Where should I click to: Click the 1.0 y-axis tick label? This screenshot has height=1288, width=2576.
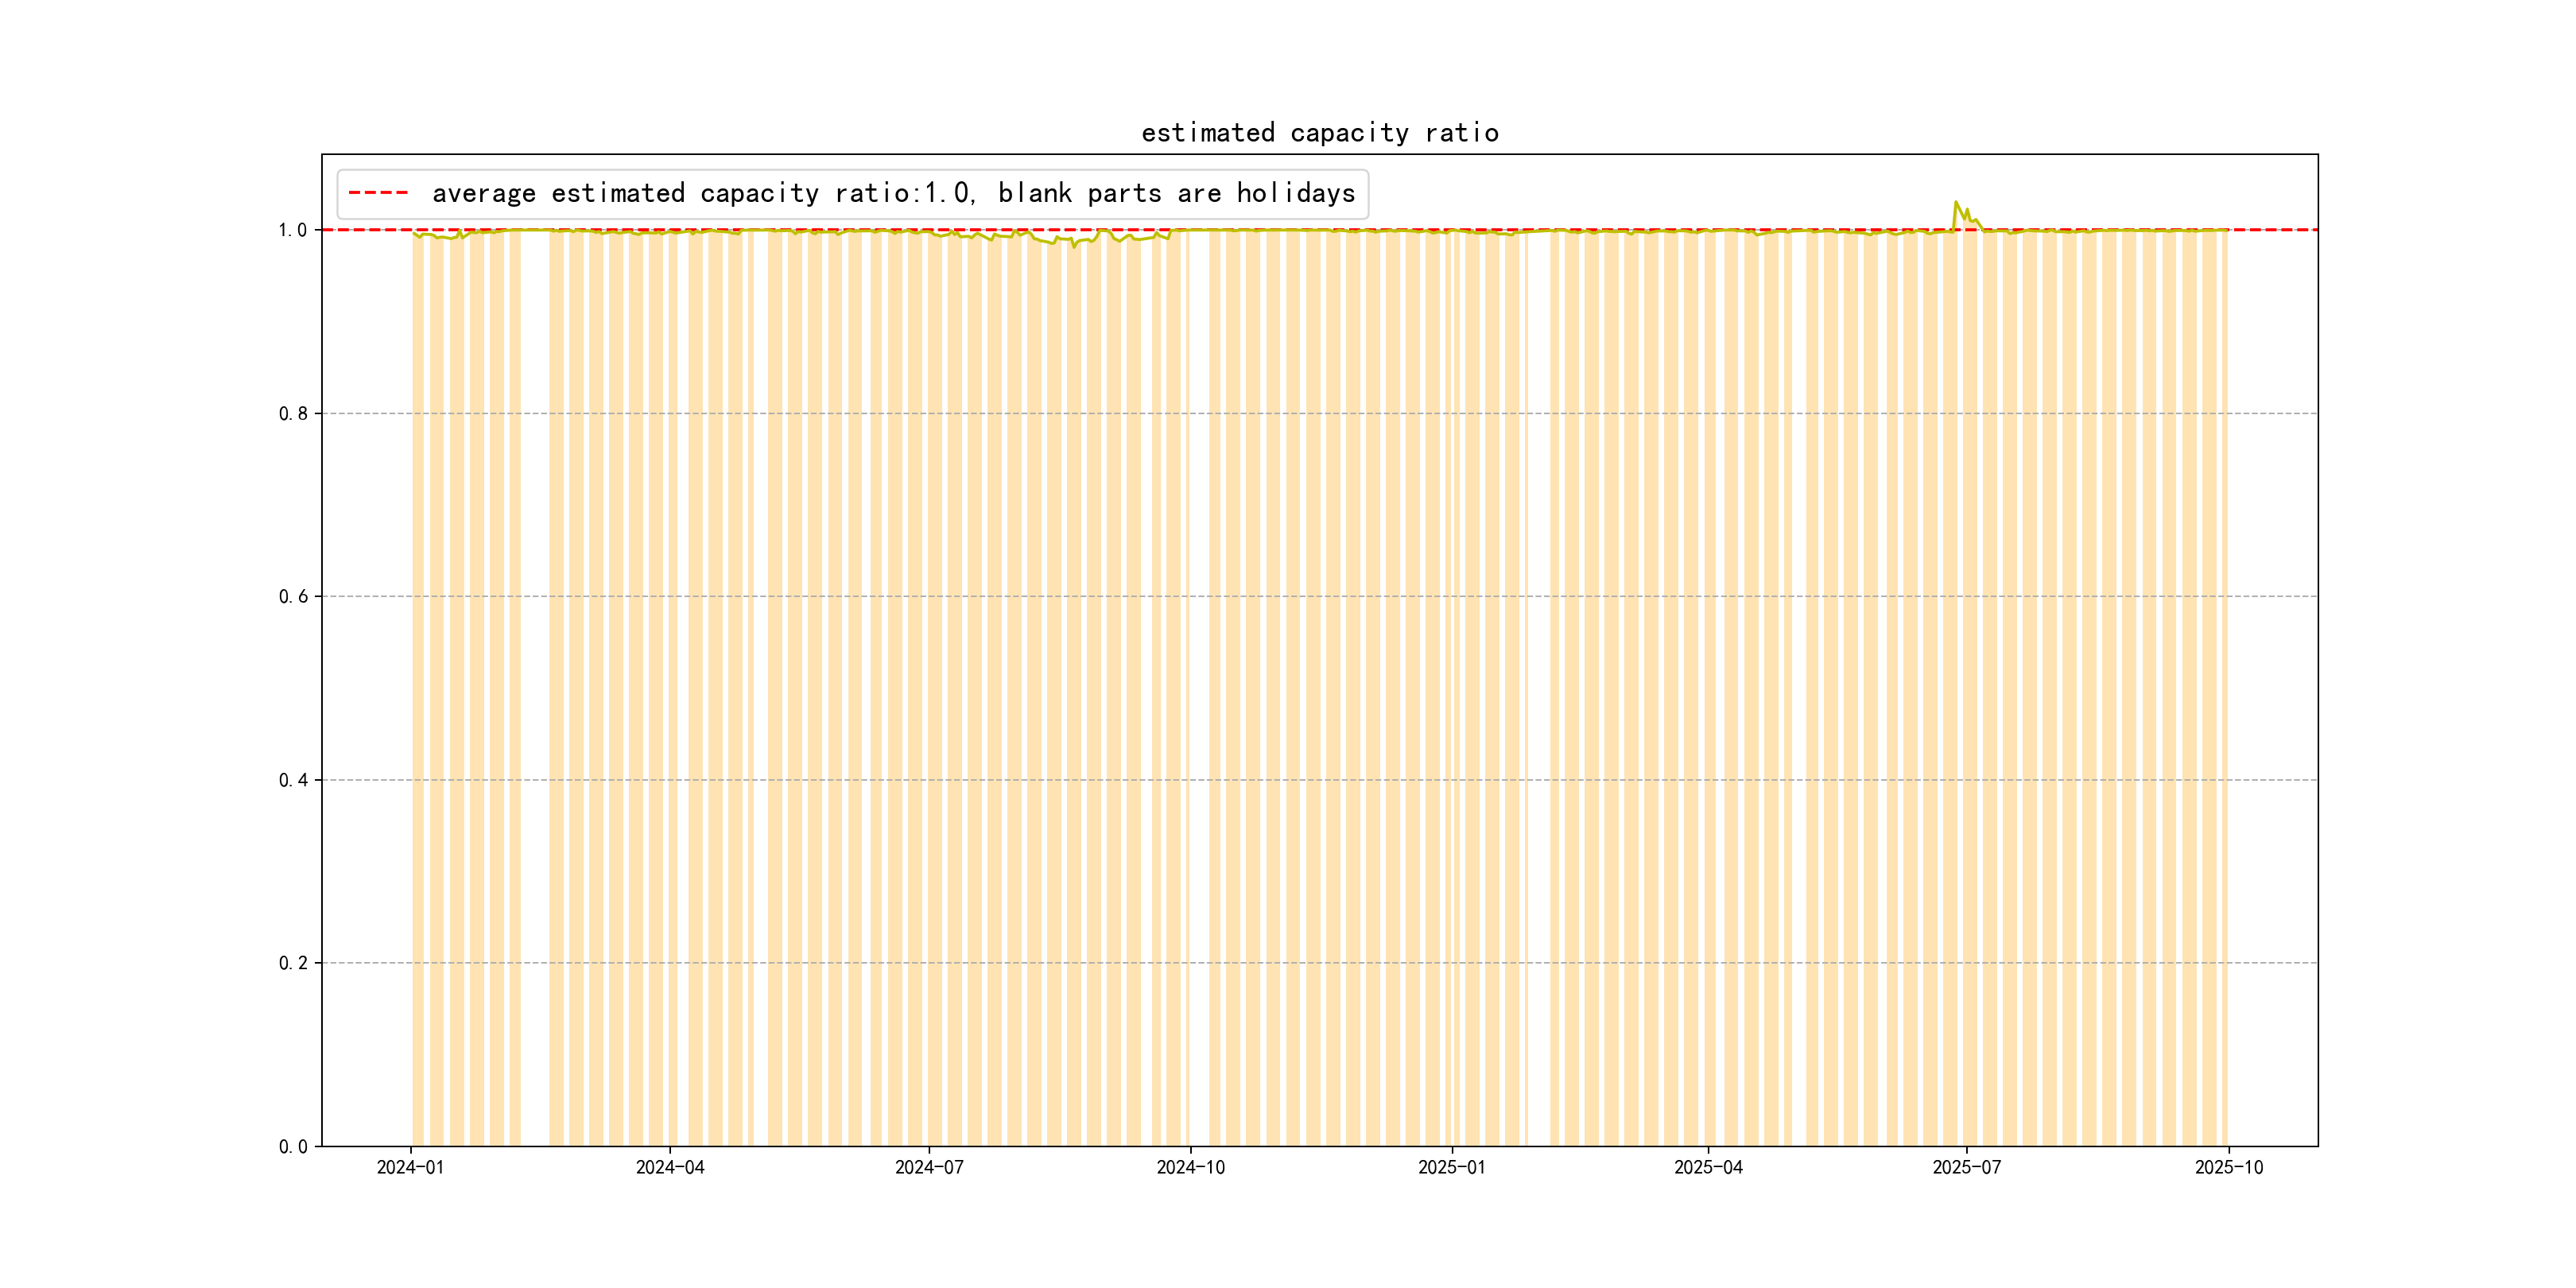tap(293, 230)
